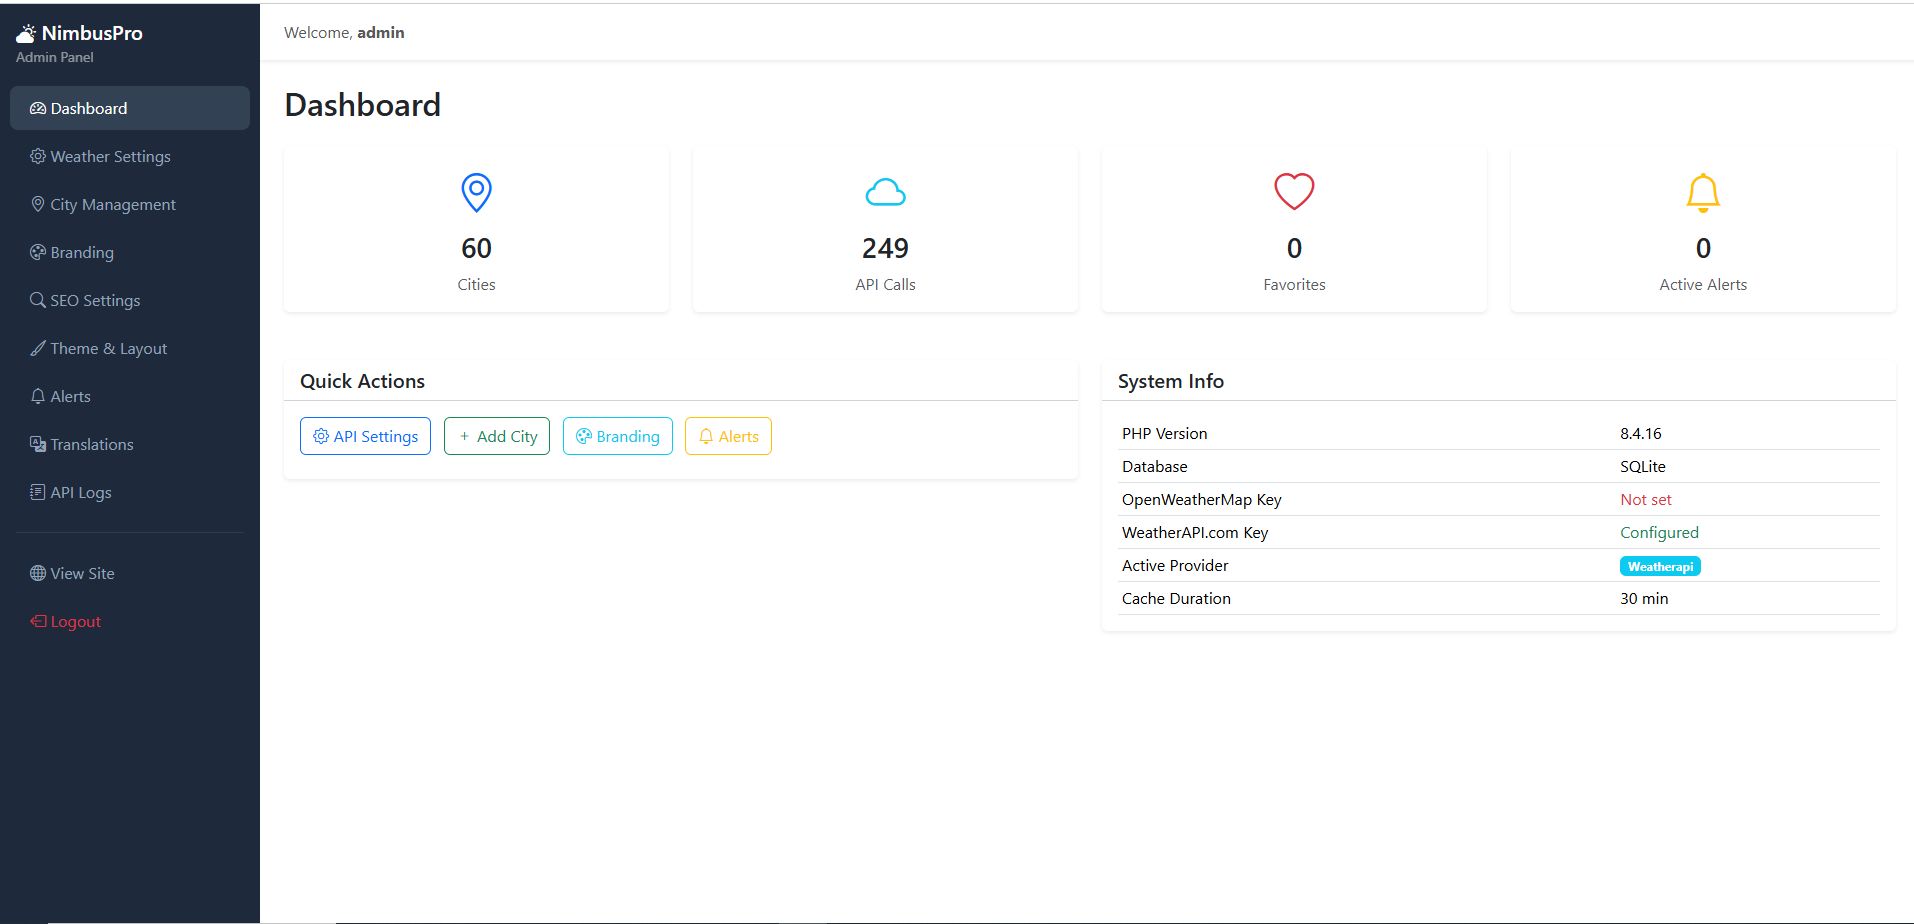Click the 'Cache Duration' label
This screenshot has width=1914, height=924.
click(1176, 598)
